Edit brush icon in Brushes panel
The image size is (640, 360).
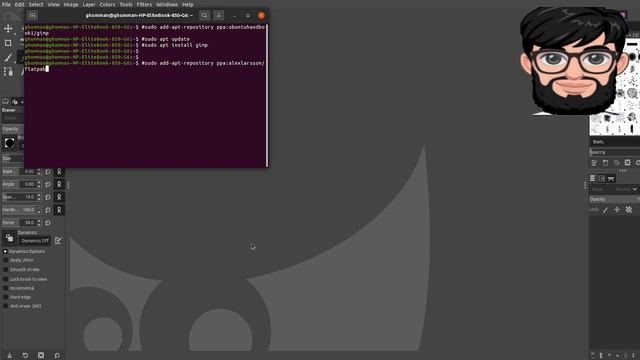594,163
